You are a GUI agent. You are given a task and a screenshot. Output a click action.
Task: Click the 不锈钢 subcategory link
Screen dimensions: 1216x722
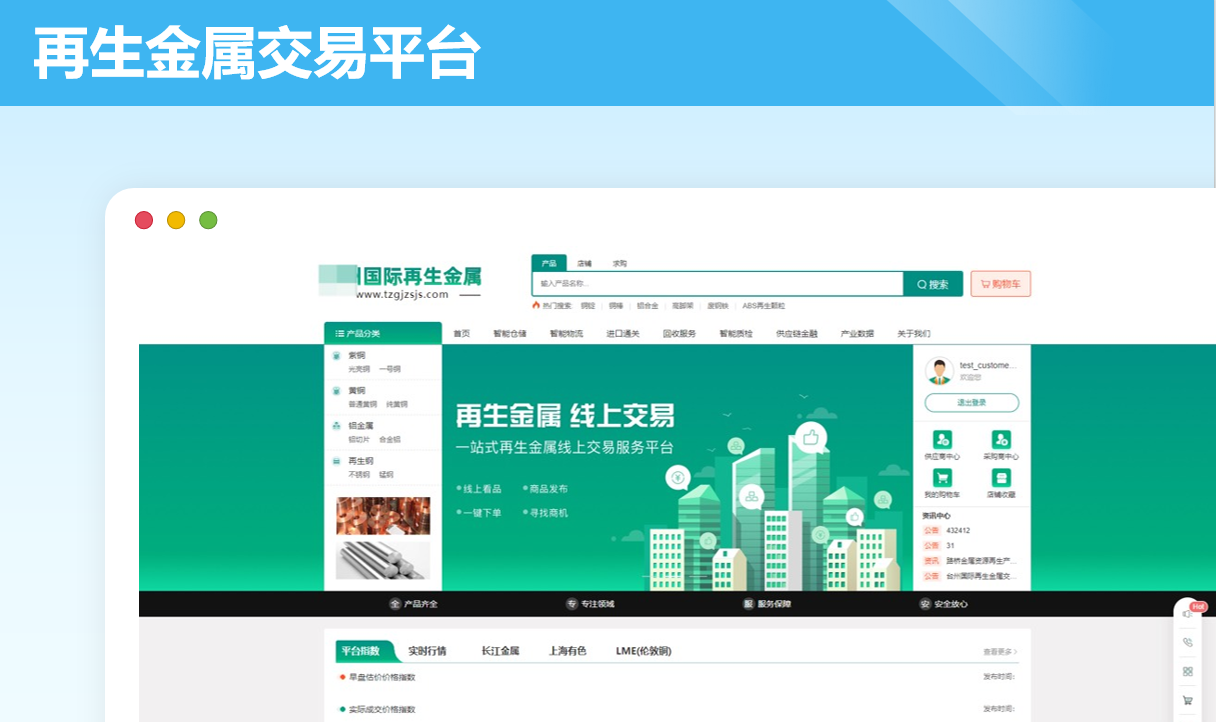coord(359,475)
